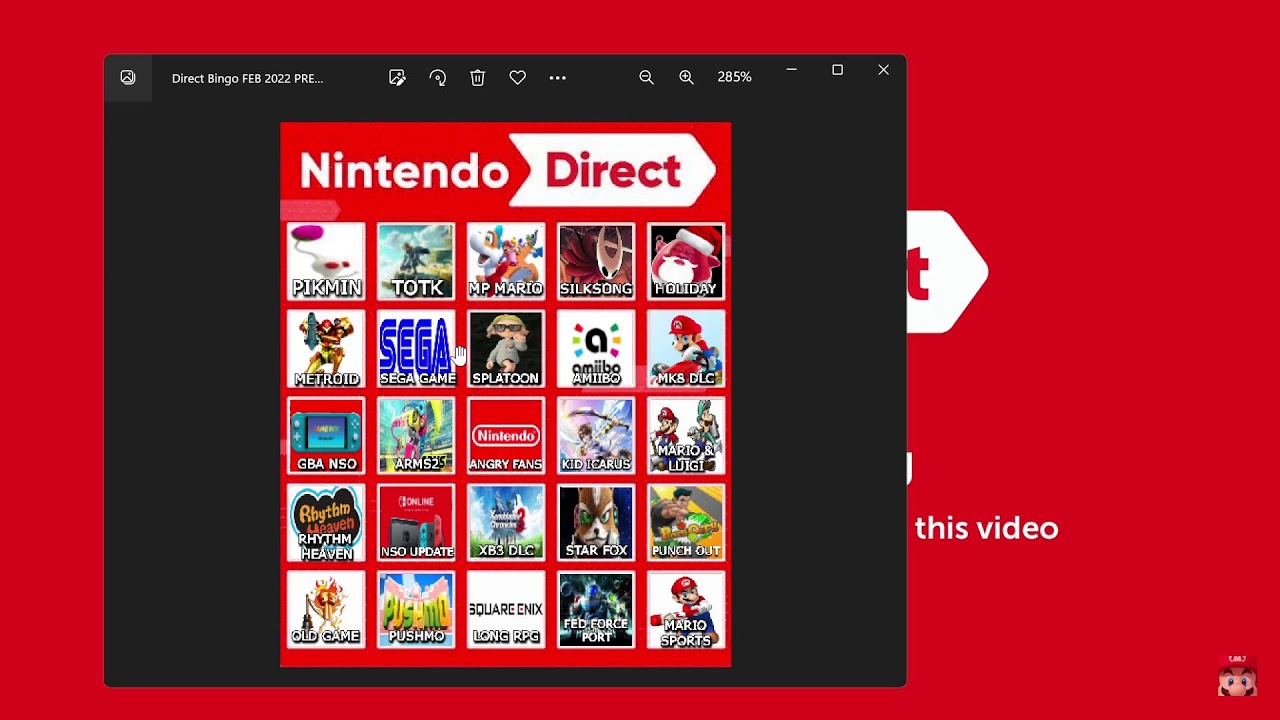Select the XB3 DLC bingo tile

[506, 523]
